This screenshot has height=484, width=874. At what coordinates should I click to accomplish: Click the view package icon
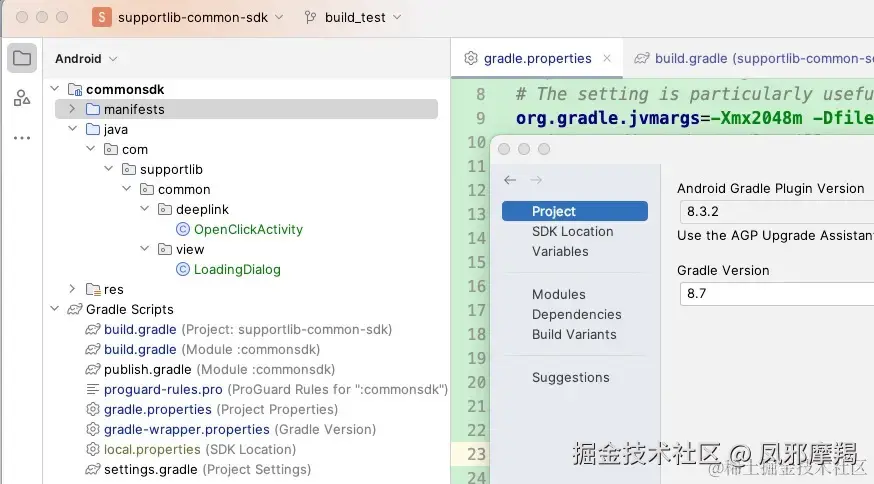[164, 249]
